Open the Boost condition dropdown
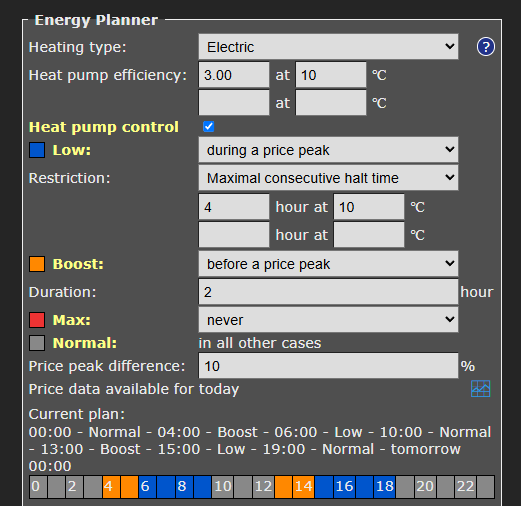The height and width of the screenshot is (506, 521). [328, 264]
